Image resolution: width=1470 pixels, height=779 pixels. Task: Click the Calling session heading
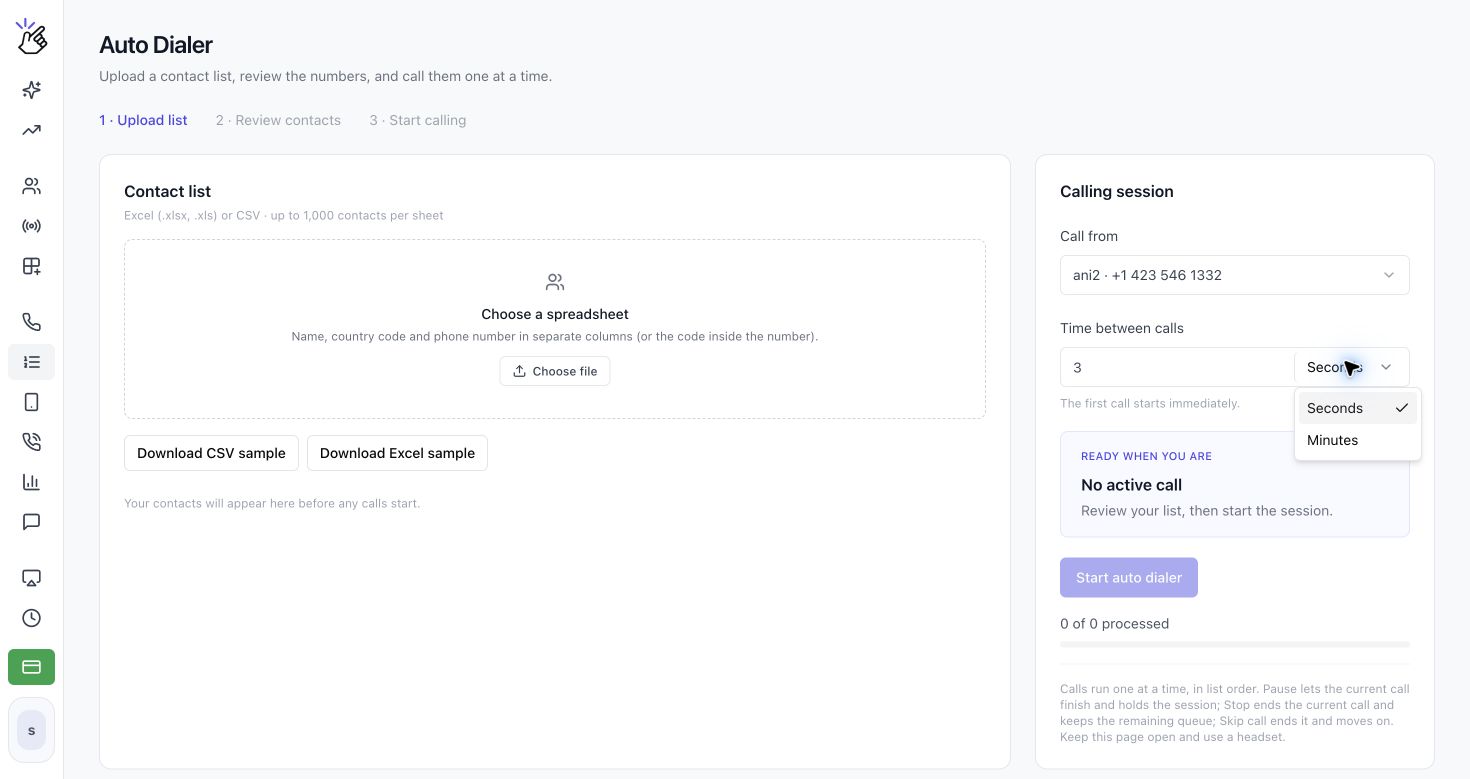coord(1116,191)
